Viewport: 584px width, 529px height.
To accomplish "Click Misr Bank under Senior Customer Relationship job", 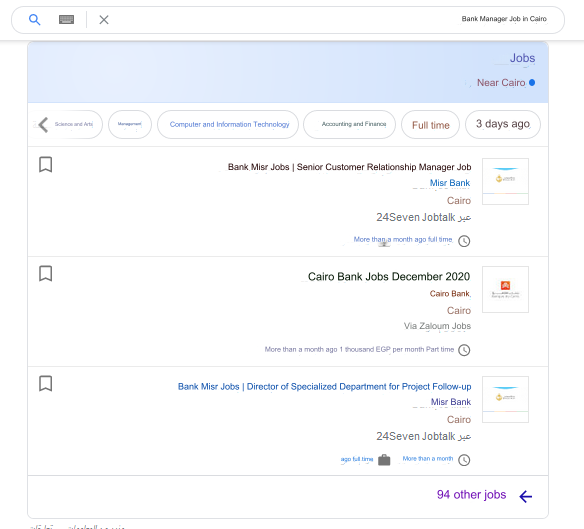I will pyautogui.click(x=450, y=183).
